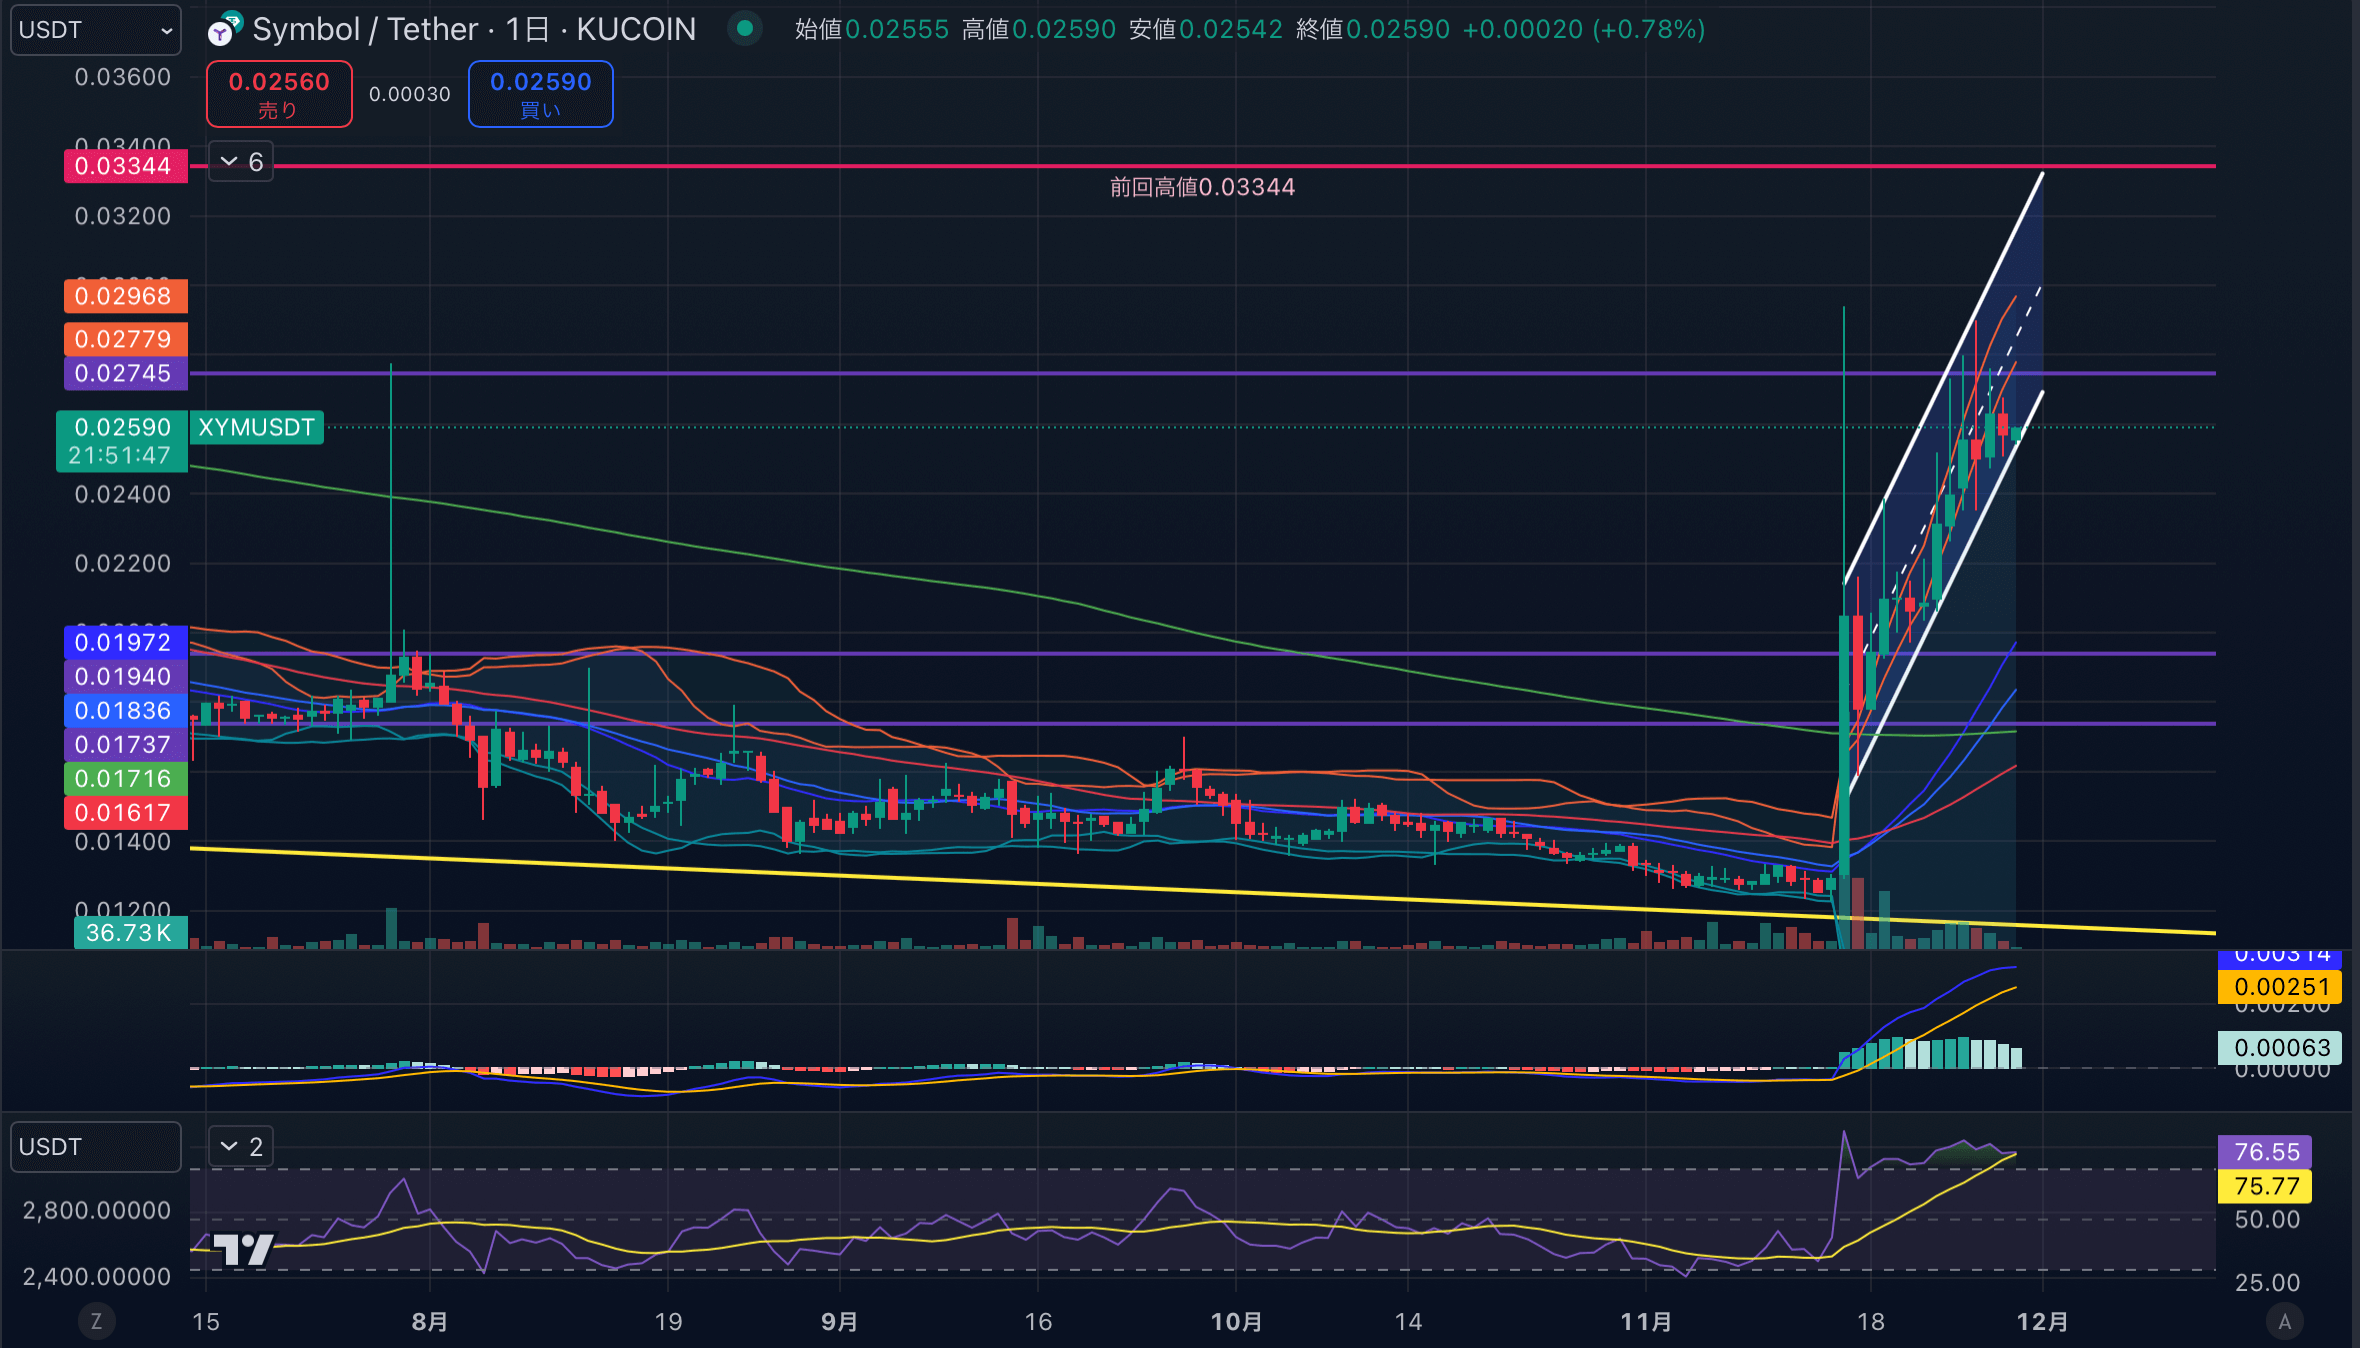Click the 終値0.02590 close value
The height and width of the screenshot is (1348, 2360).
point(1373,29)
